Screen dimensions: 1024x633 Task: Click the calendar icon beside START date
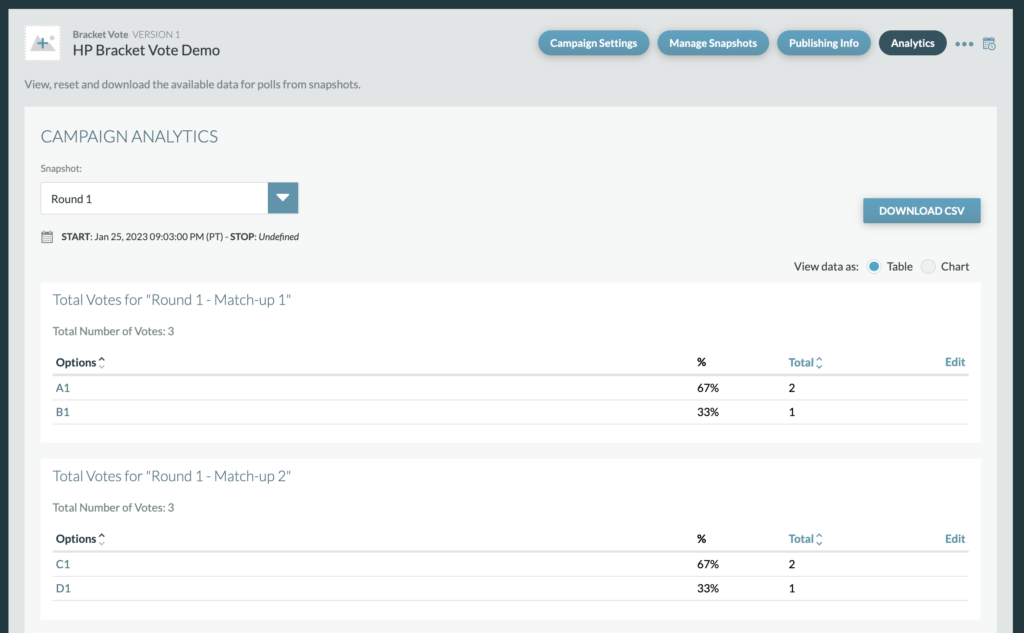47,237
